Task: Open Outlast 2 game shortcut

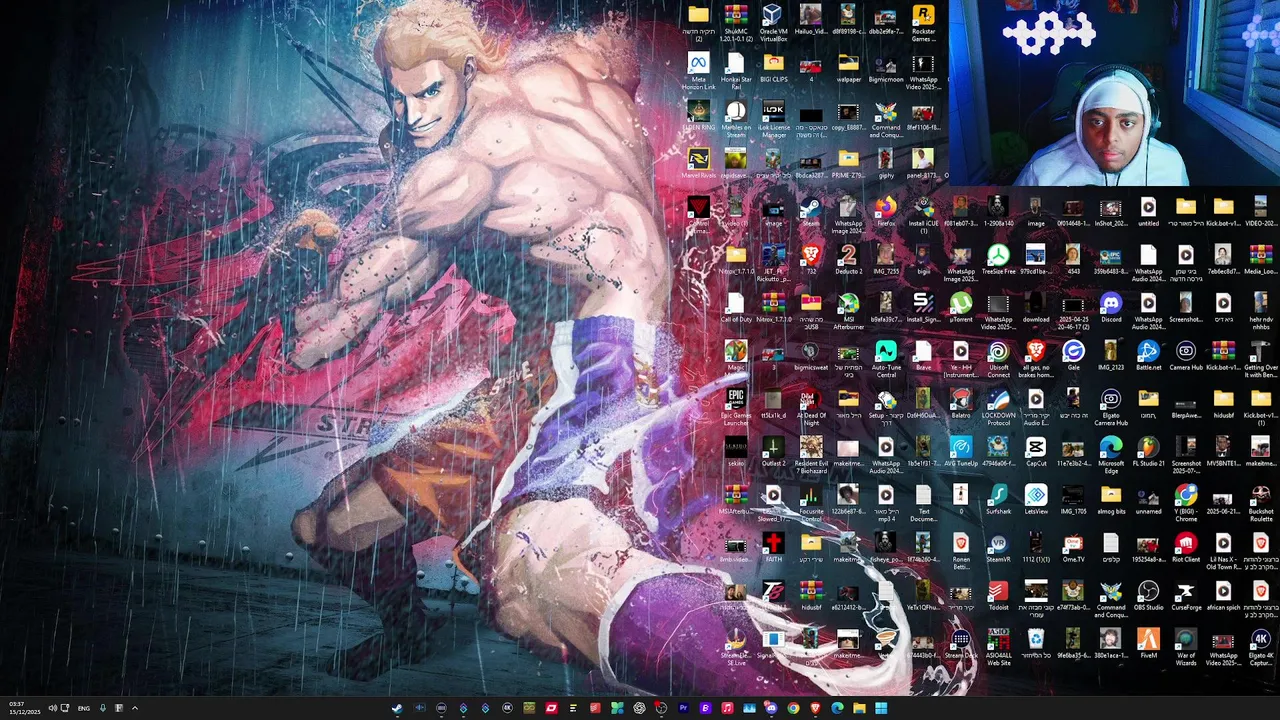Action: tap(773, 452)
